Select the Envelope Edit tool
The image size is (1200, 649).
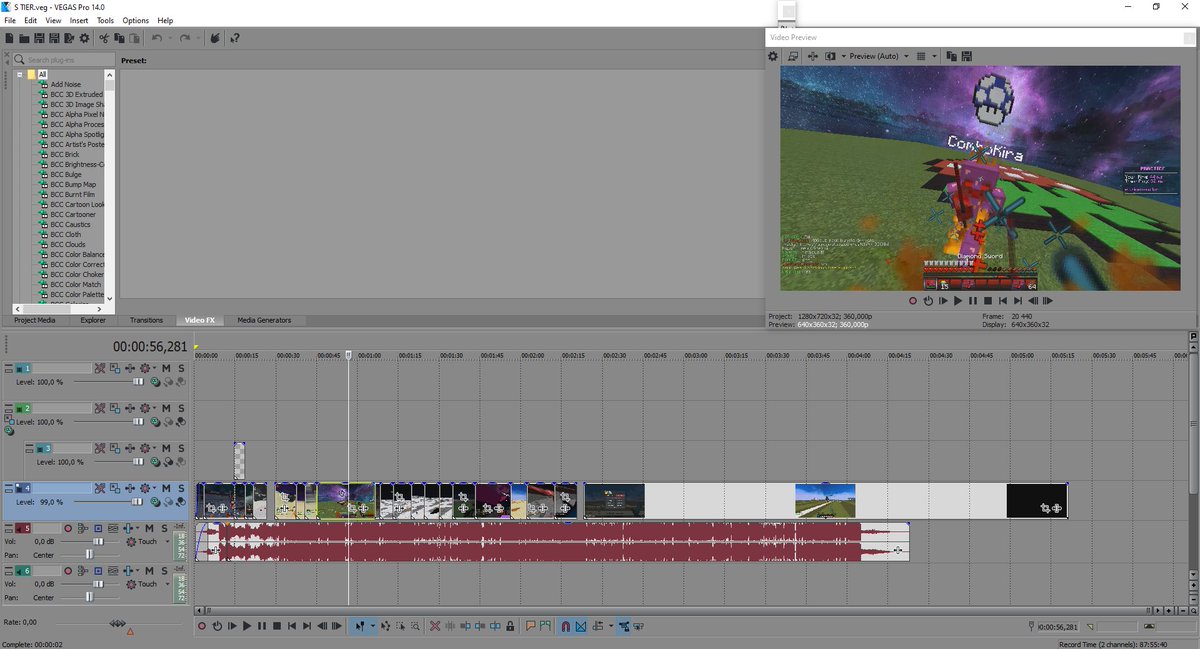click(x=385, y=626)
